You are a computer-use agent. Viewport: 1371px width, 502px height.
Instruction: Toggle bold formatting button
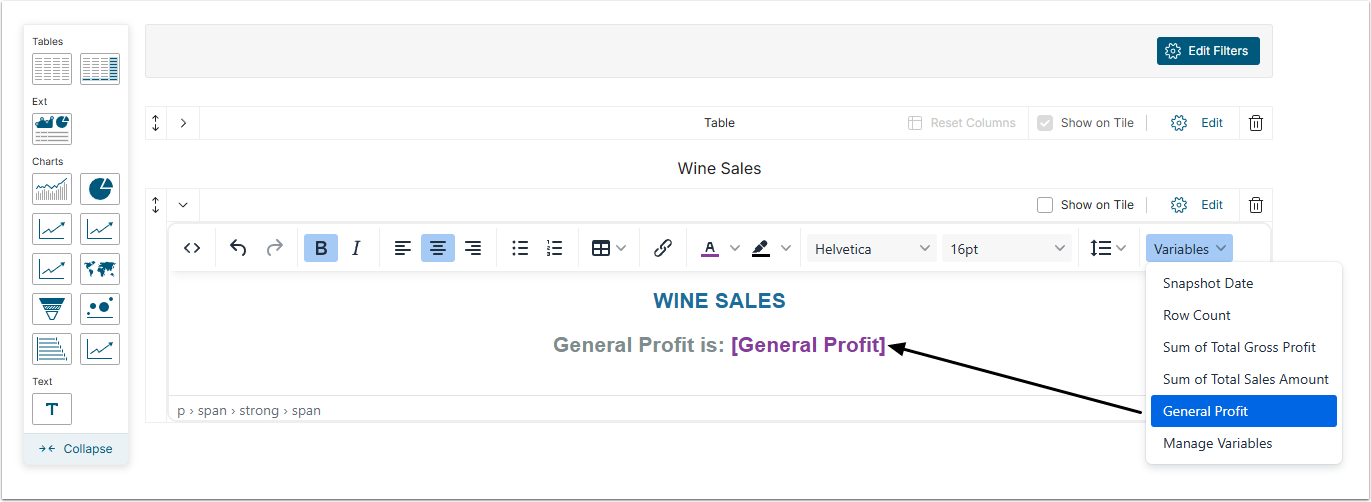(321, 248)
